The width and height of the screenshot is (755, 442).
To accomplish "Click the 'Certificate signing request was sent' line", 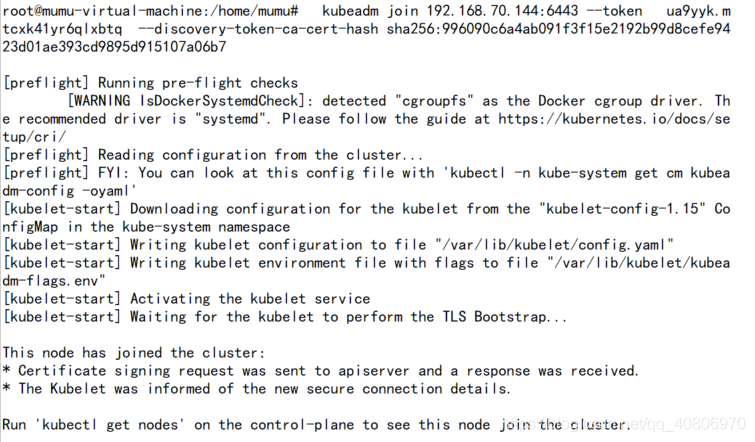I will click(x=321, y=371).
